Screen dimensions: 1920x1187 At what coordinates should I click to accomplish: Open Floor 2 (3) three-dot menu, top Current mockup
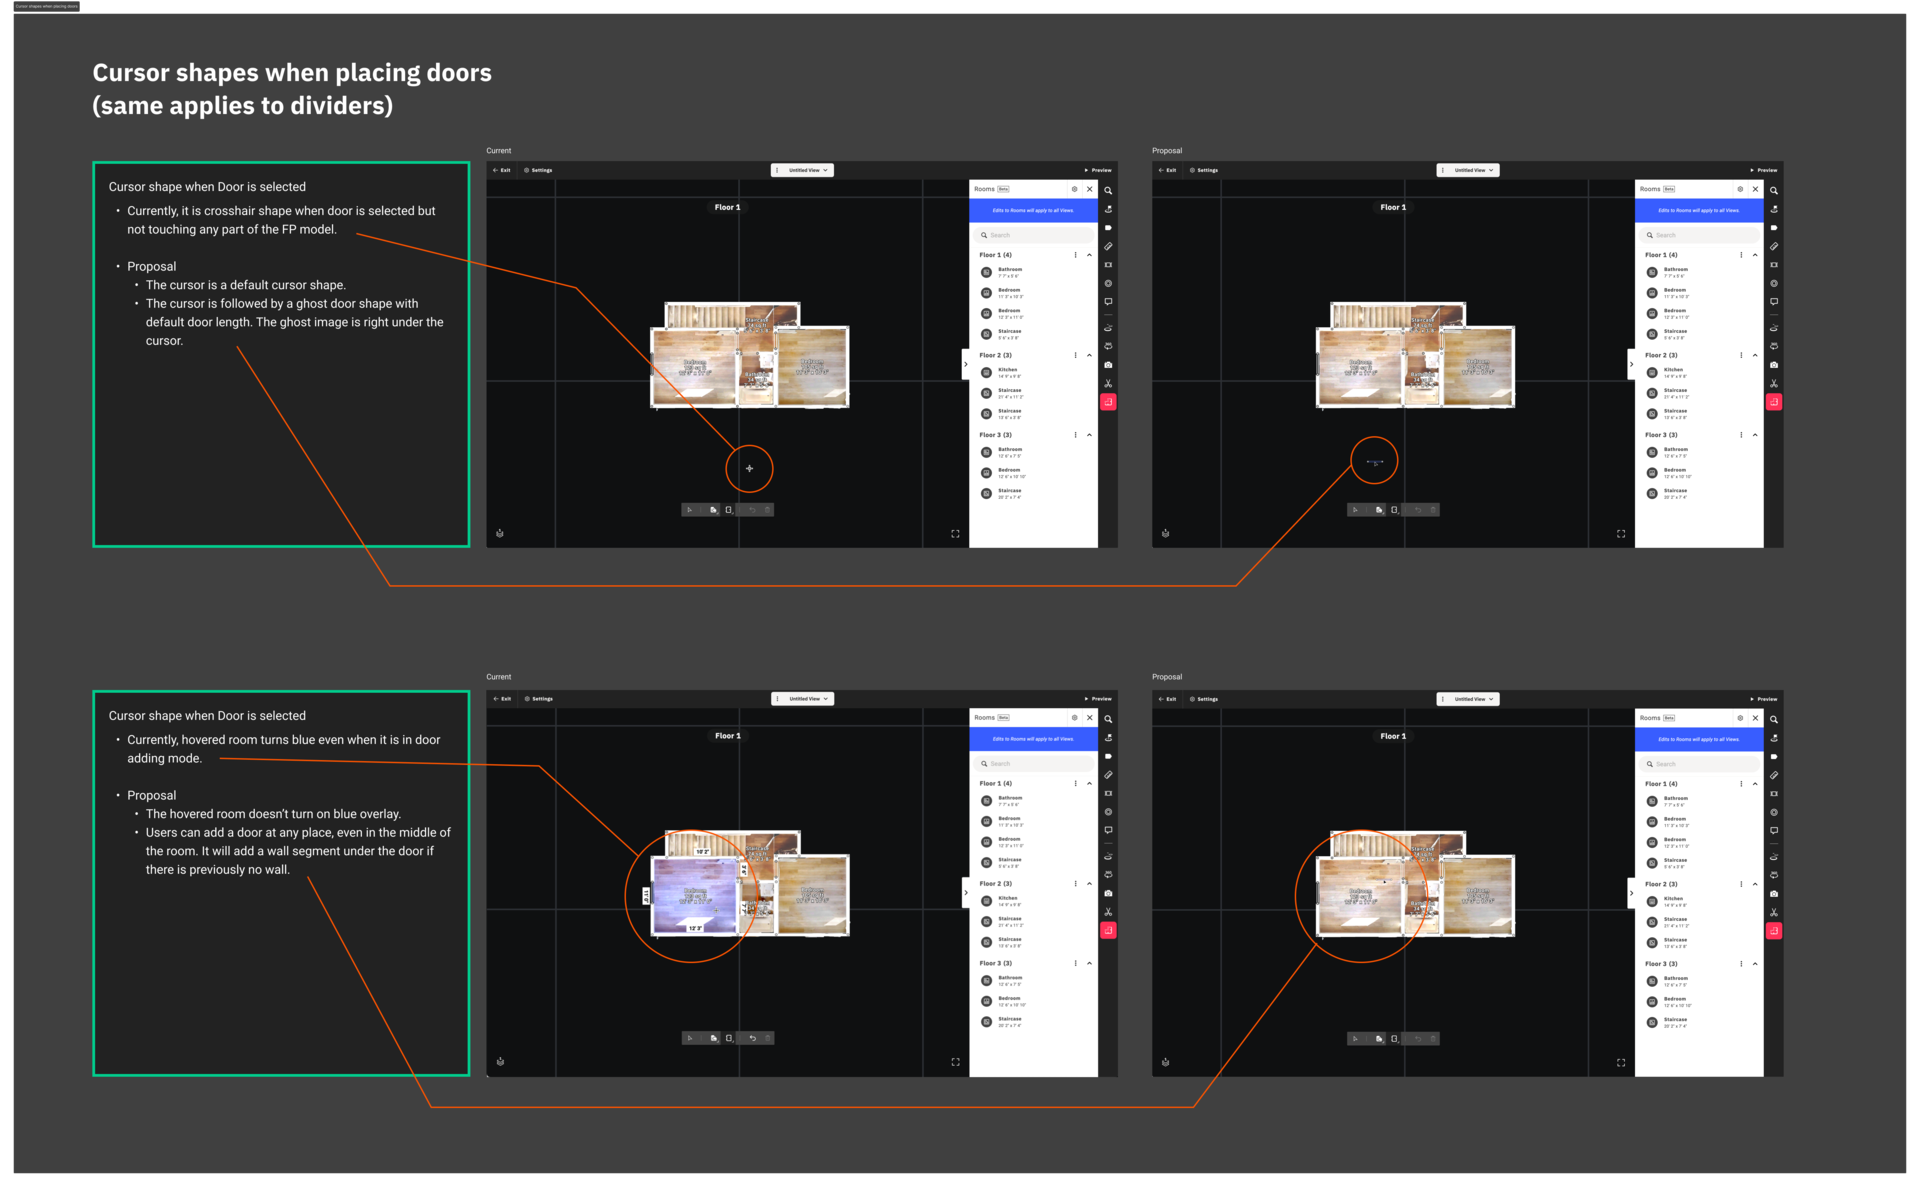(x=1075, y=355)
